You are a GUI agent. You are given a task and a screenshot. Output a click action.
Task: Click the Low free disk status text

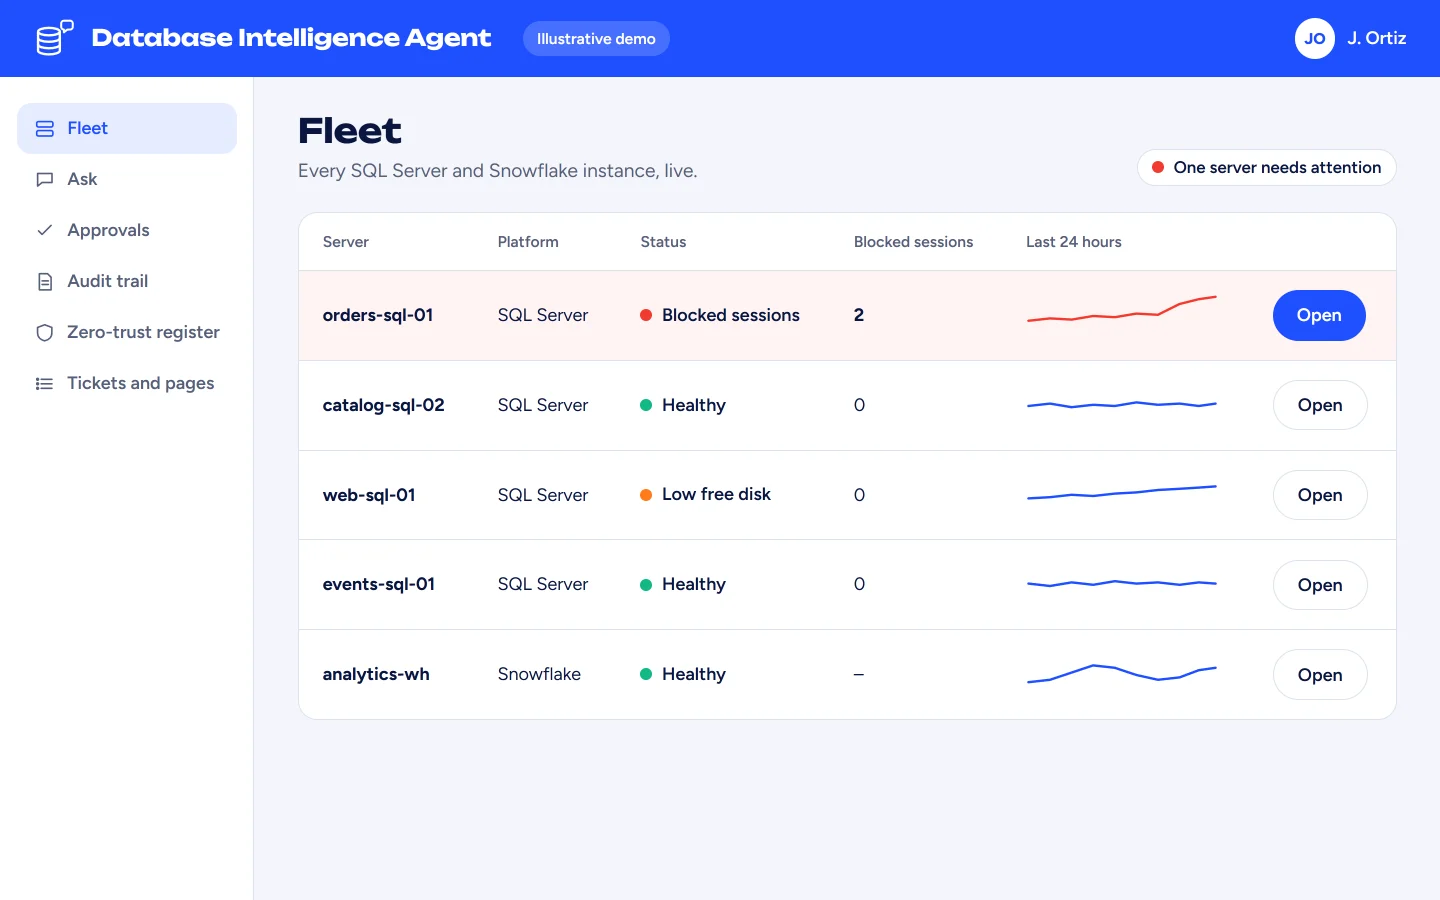[x=716, y=494]
